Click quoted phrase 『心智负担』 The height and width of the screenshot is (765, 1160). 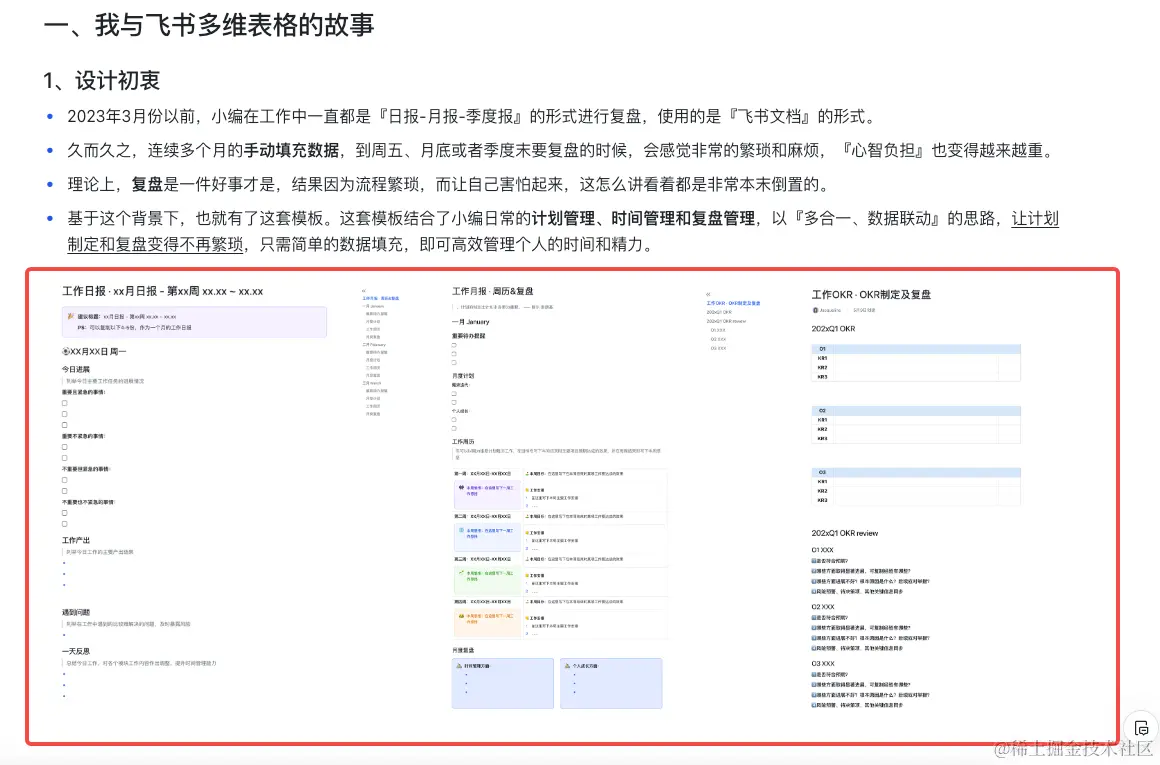click(x=884, y=150)
